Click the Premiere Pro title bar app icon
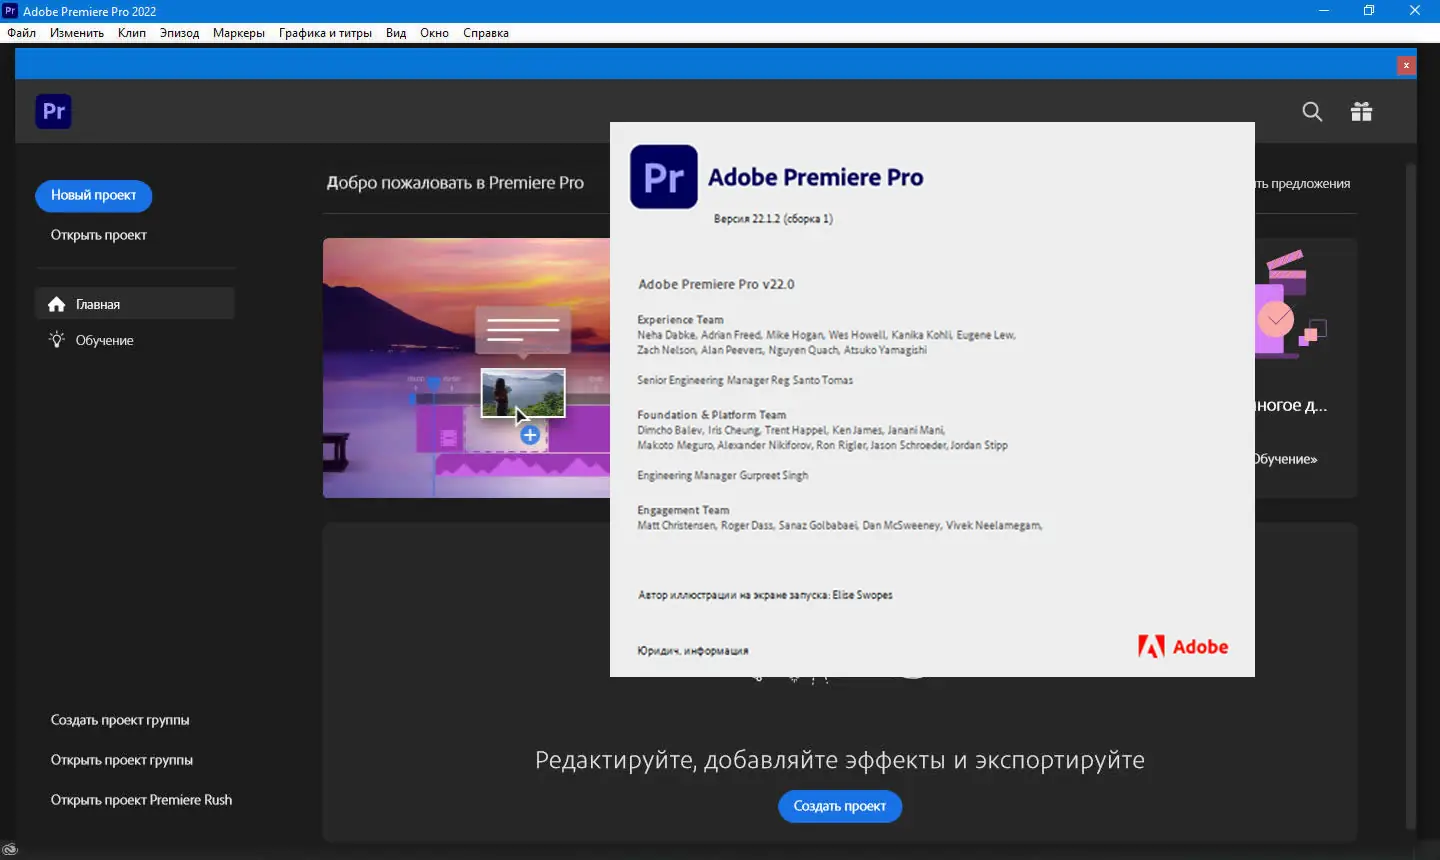 [11, 11]
